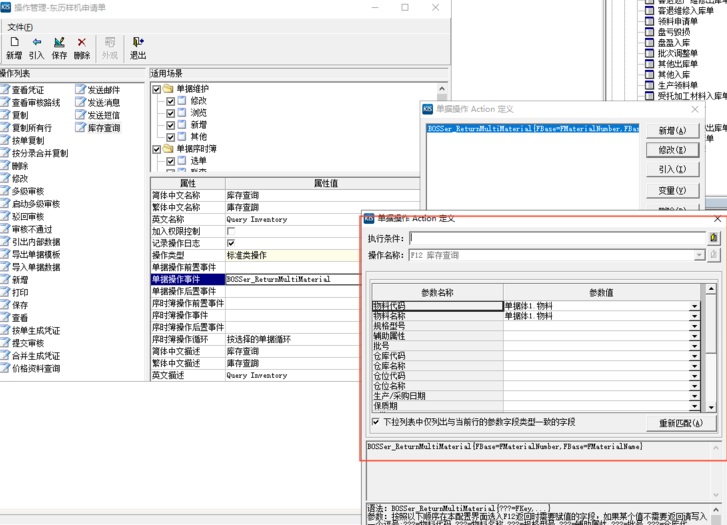Click browse icon beside 执行条件 field
727x525 pixels.
coord(713,238)
